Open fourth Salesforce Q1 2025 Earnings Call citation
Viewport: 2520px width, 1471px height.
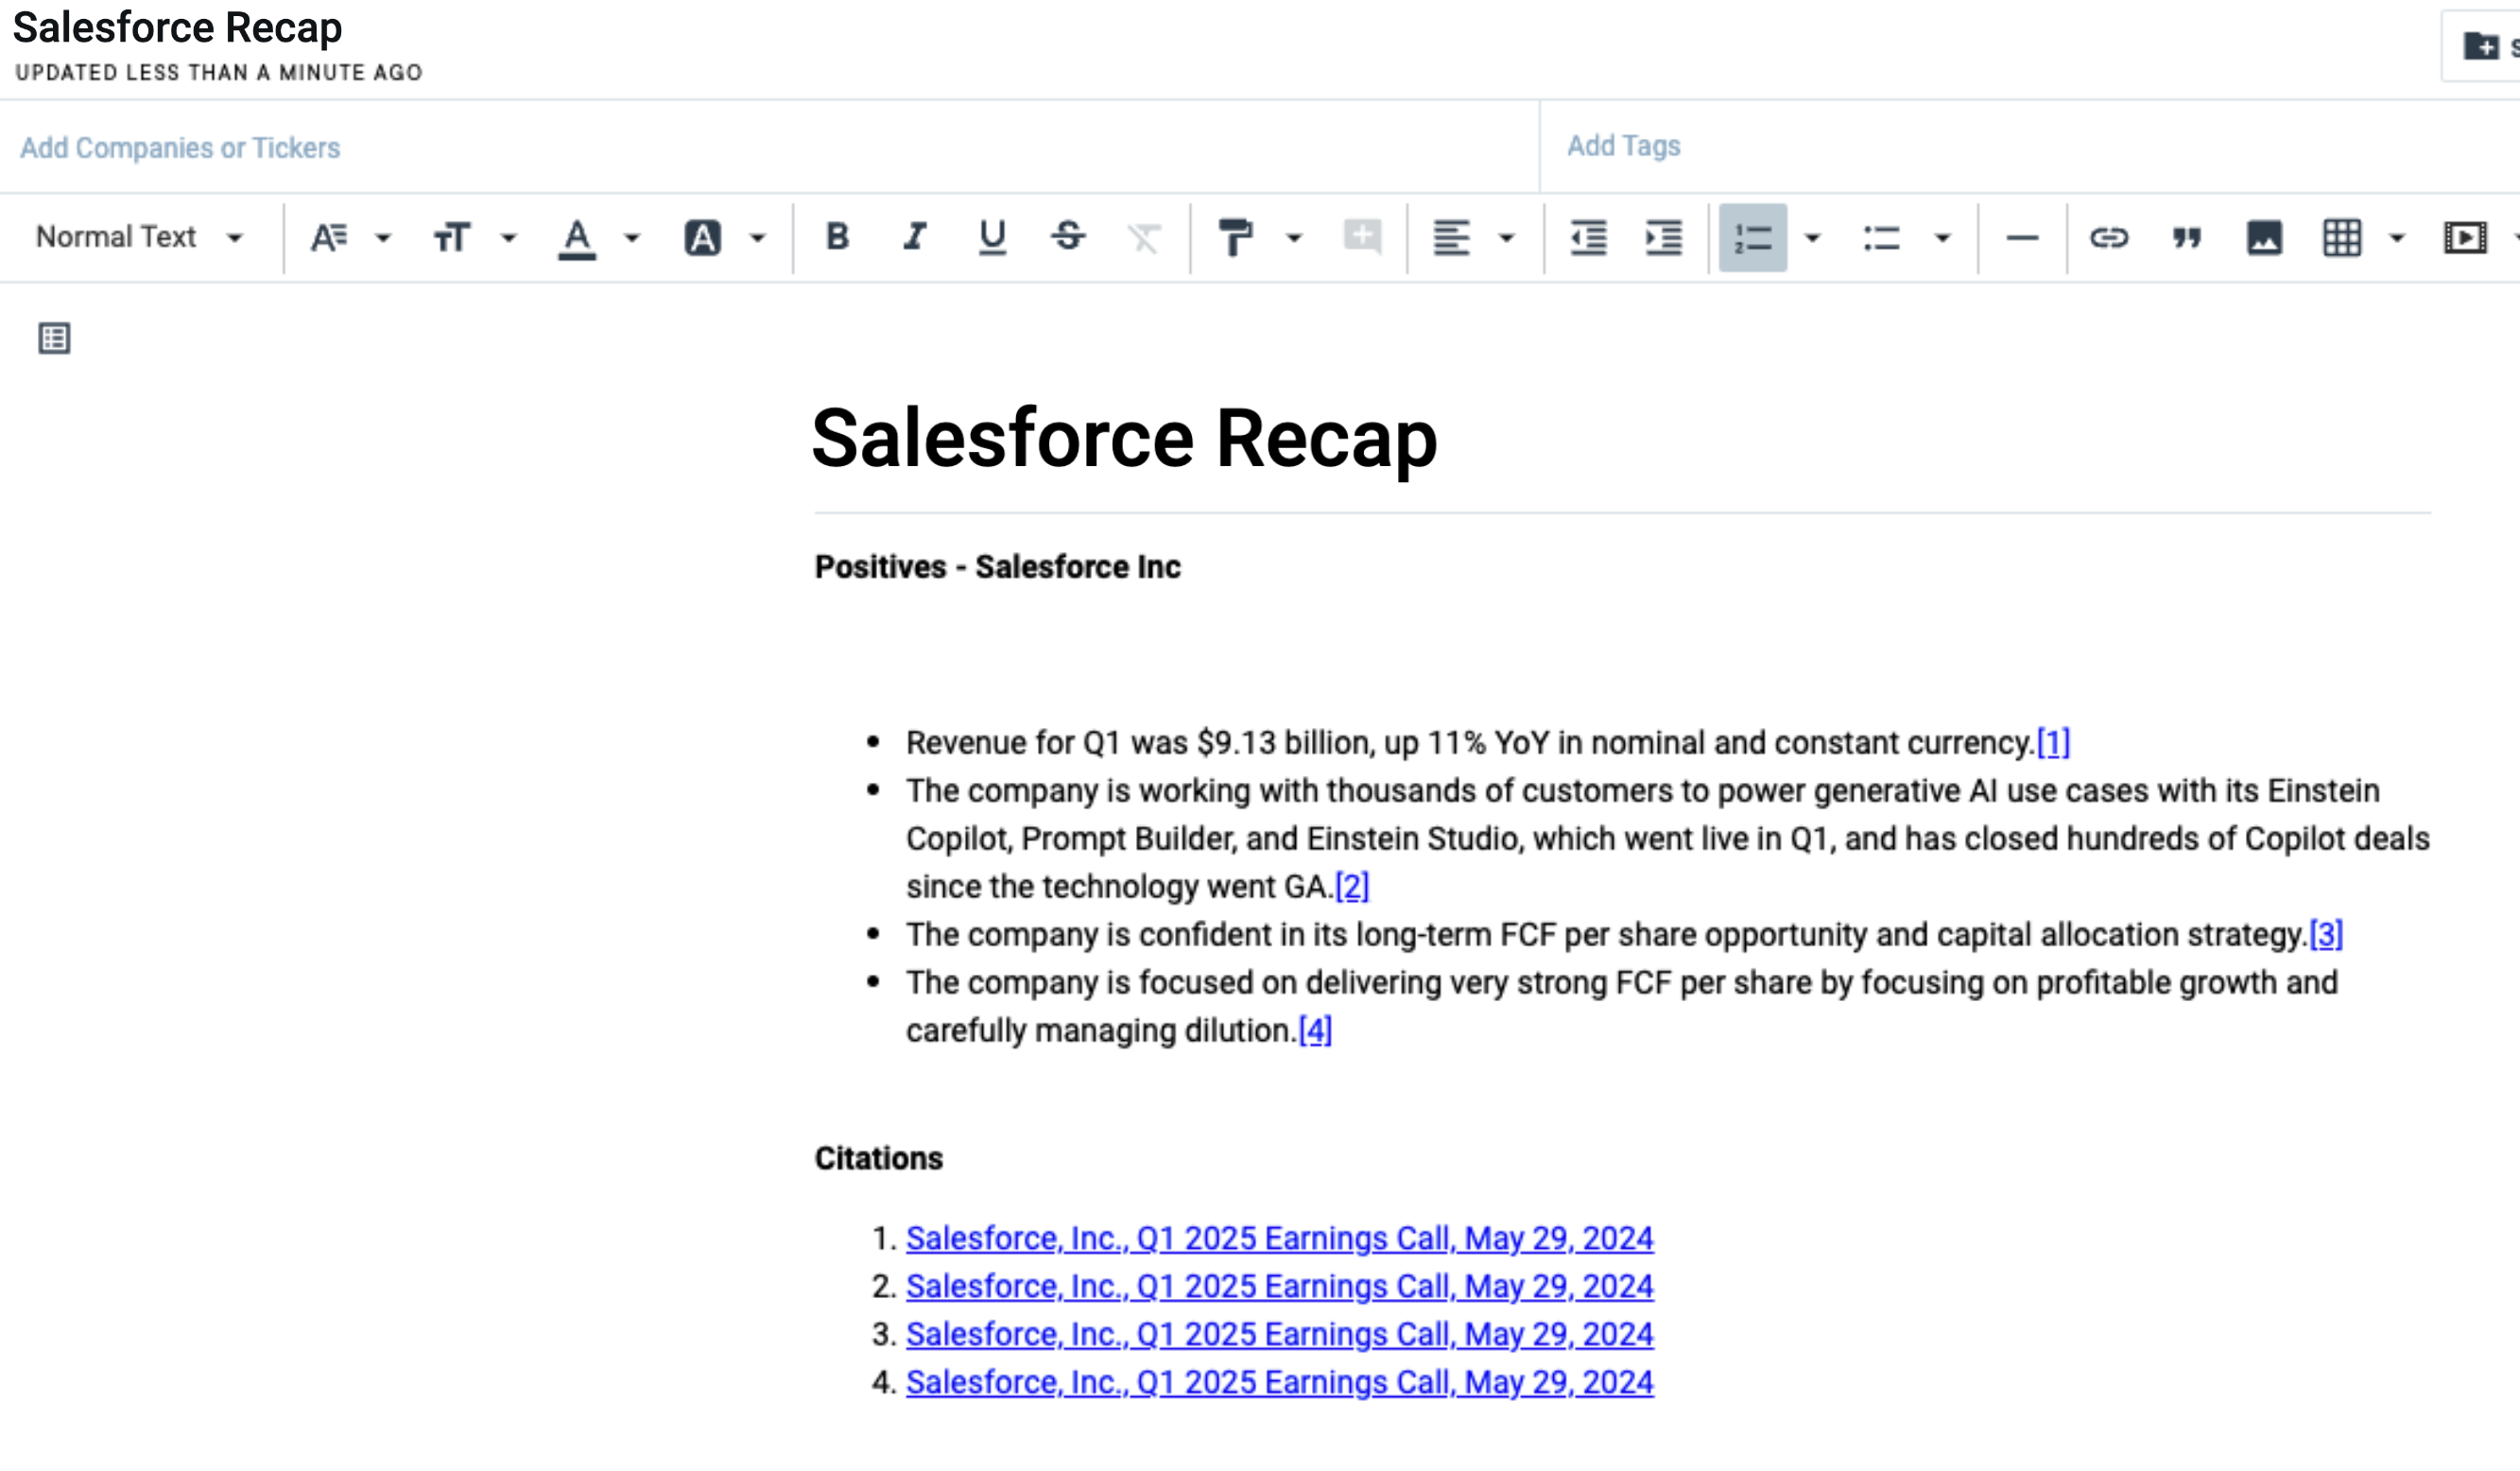pos(1280,1383)
